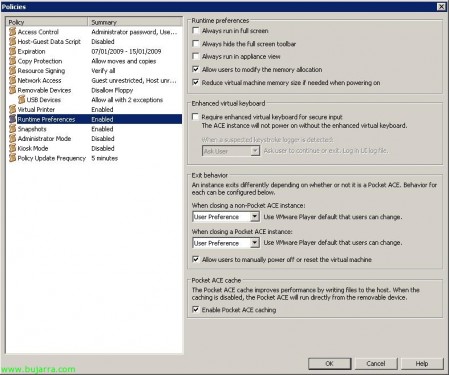The height and width of the screenshot is (375, 449).
Task: Select the Access Control policy row
Action: coord(95,32)
